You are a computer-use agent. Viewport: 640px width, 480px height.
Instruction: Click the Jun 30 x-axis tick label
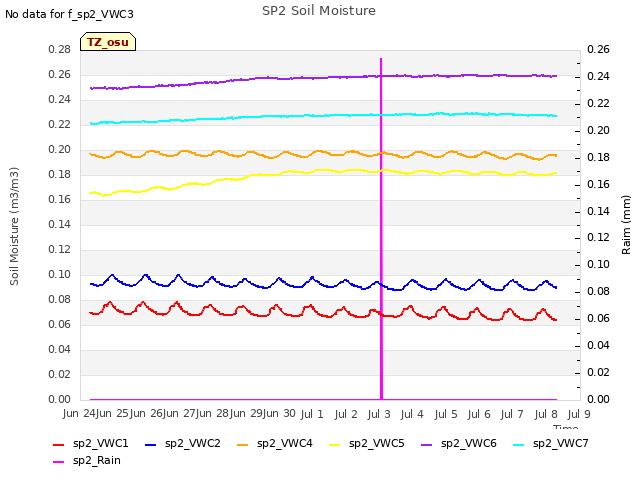[280, 414]
